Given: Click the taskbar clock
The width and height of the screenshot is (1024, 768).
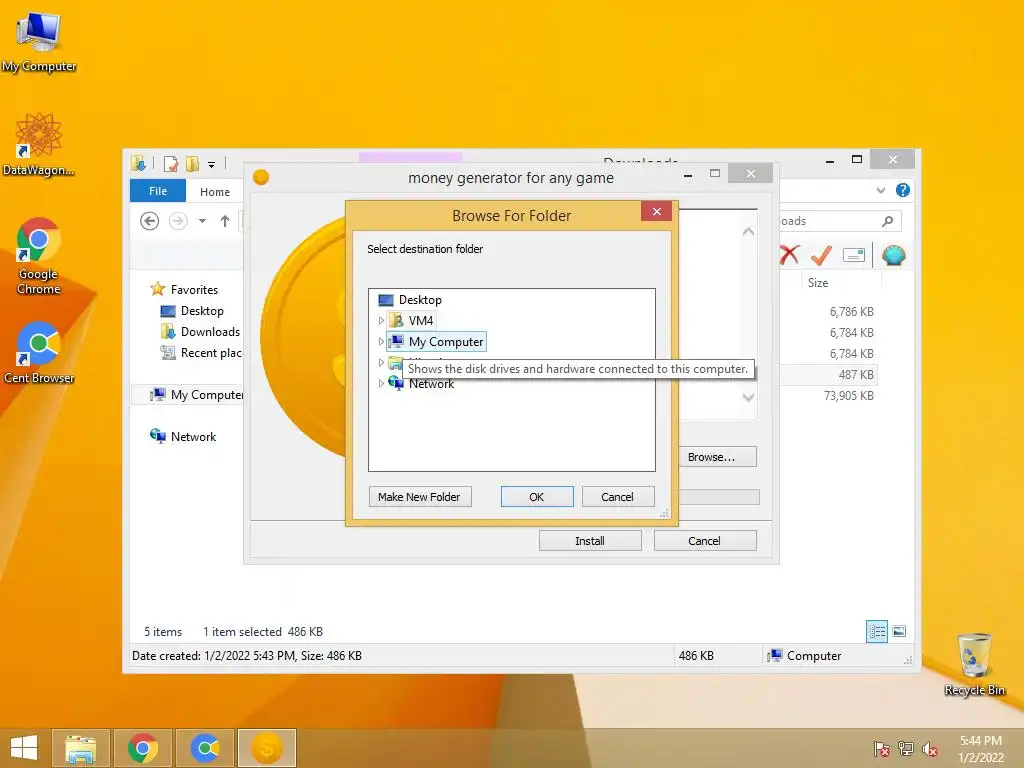Looking at the screenshot, I should pos(981,749).
